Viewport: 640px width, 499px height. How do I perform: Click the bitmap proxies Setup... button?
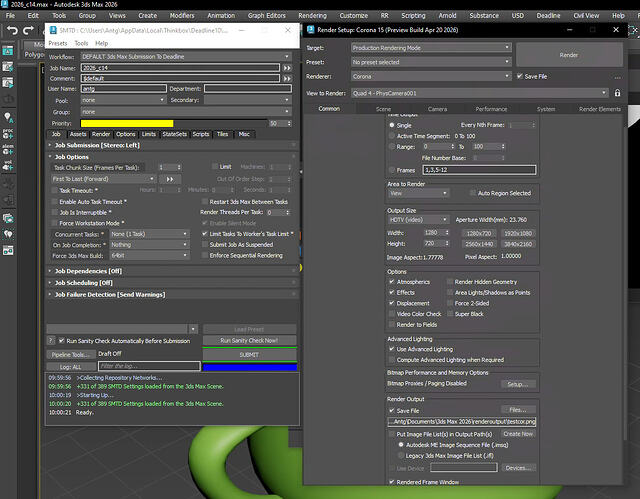518,384
